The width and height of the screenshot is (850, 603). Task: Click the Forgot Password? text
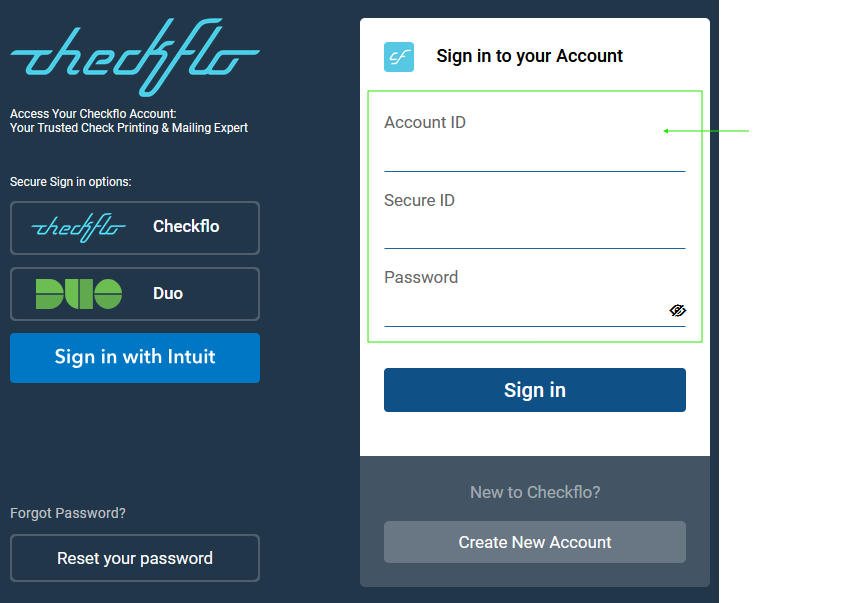pos(68,513)
